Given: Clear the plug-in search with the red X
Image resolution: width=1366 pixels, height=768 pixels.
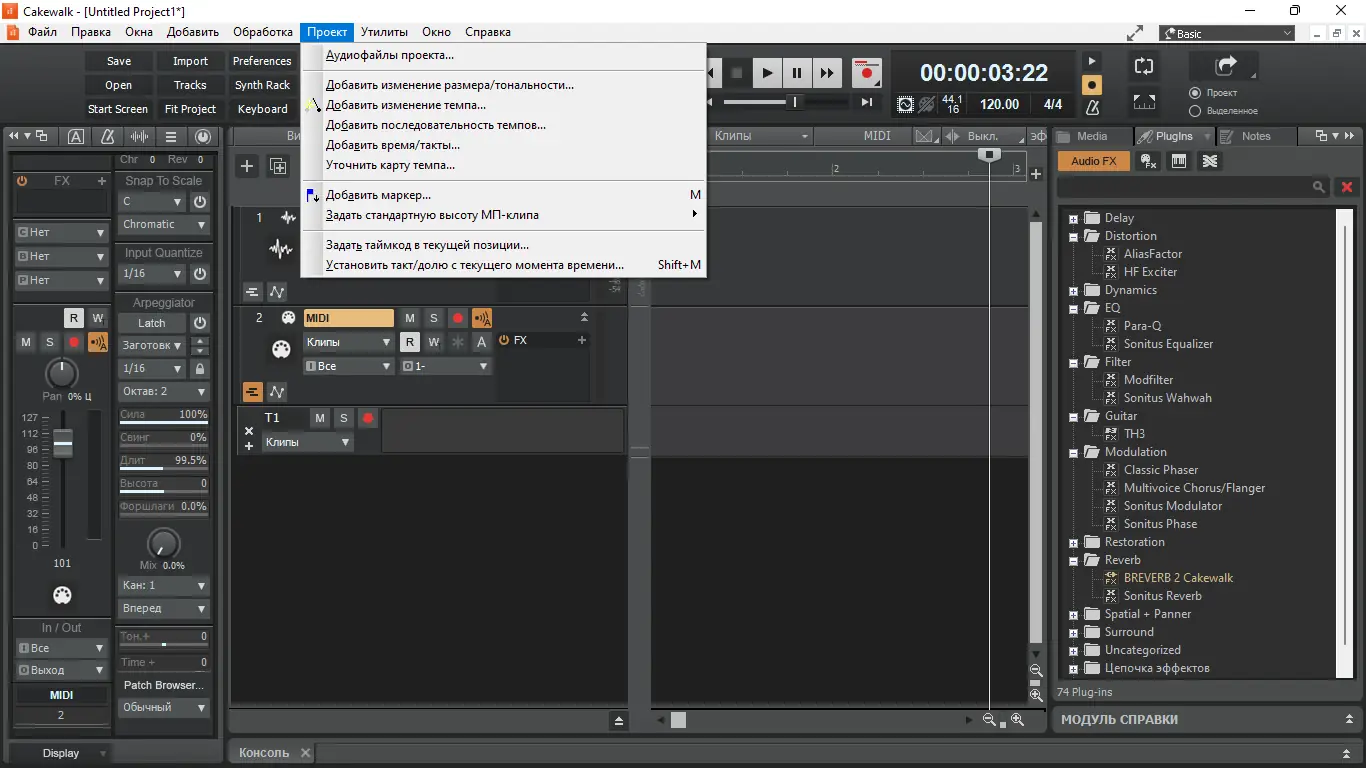Looking at the screenshot, I should click(1347, 187).
